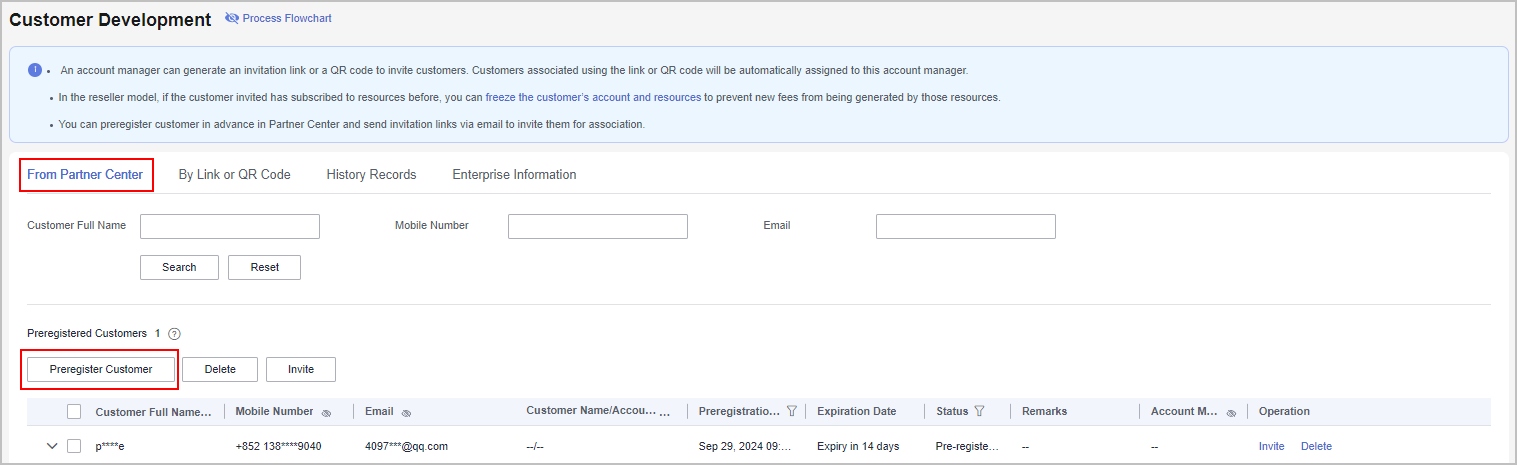Select the checkbox for customer p****e
1517x465 pixels.
(x=74, y=446)
